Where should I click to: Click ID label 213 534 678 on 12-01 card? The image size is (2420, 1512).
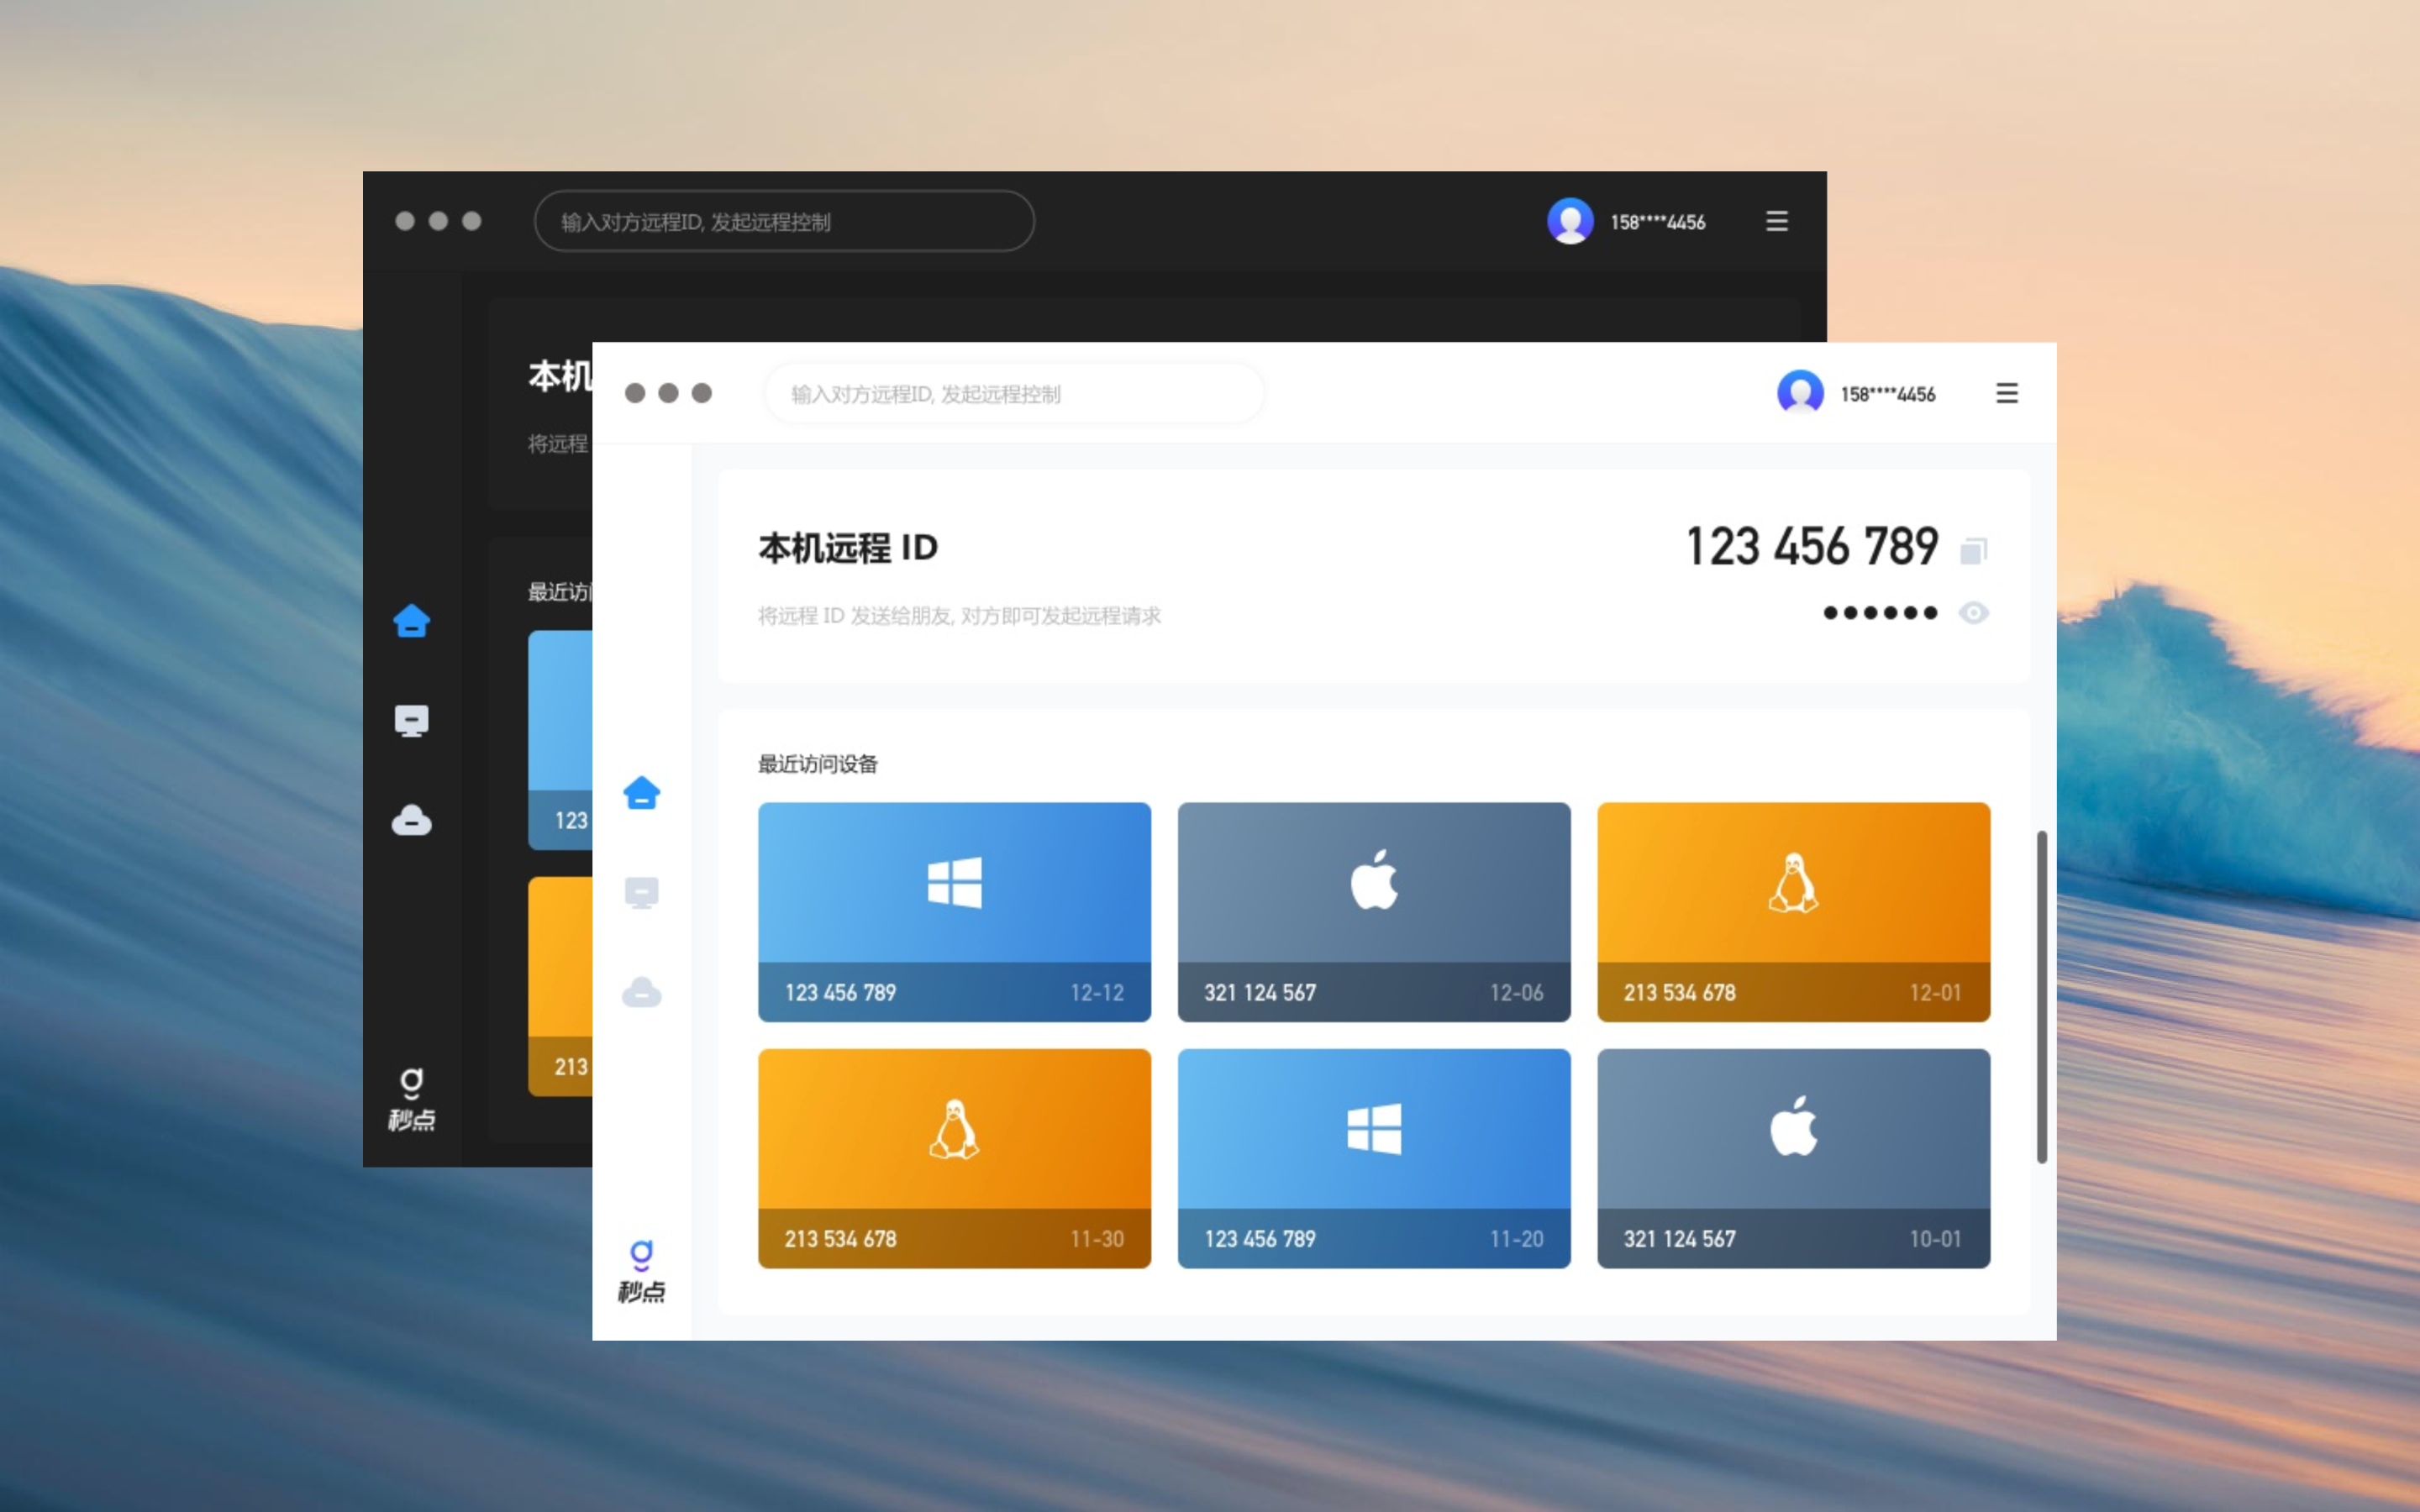point(1680,993)
